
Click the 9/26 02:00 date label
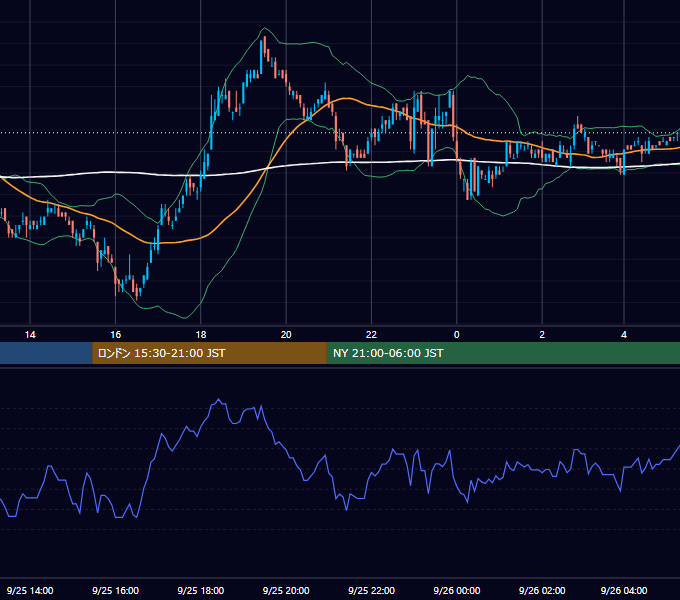(542, 590)
